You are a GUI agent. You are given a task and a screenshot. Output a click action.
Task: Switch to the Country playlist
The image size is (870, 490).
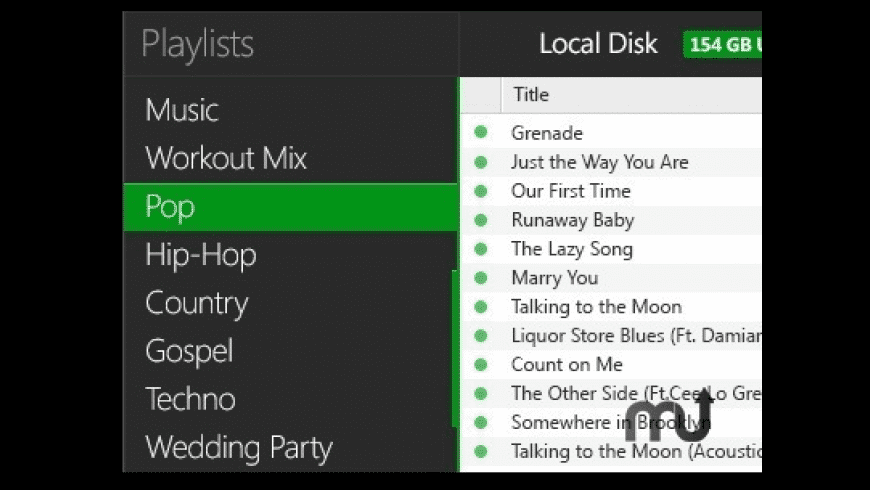click(x=197, y=303)
